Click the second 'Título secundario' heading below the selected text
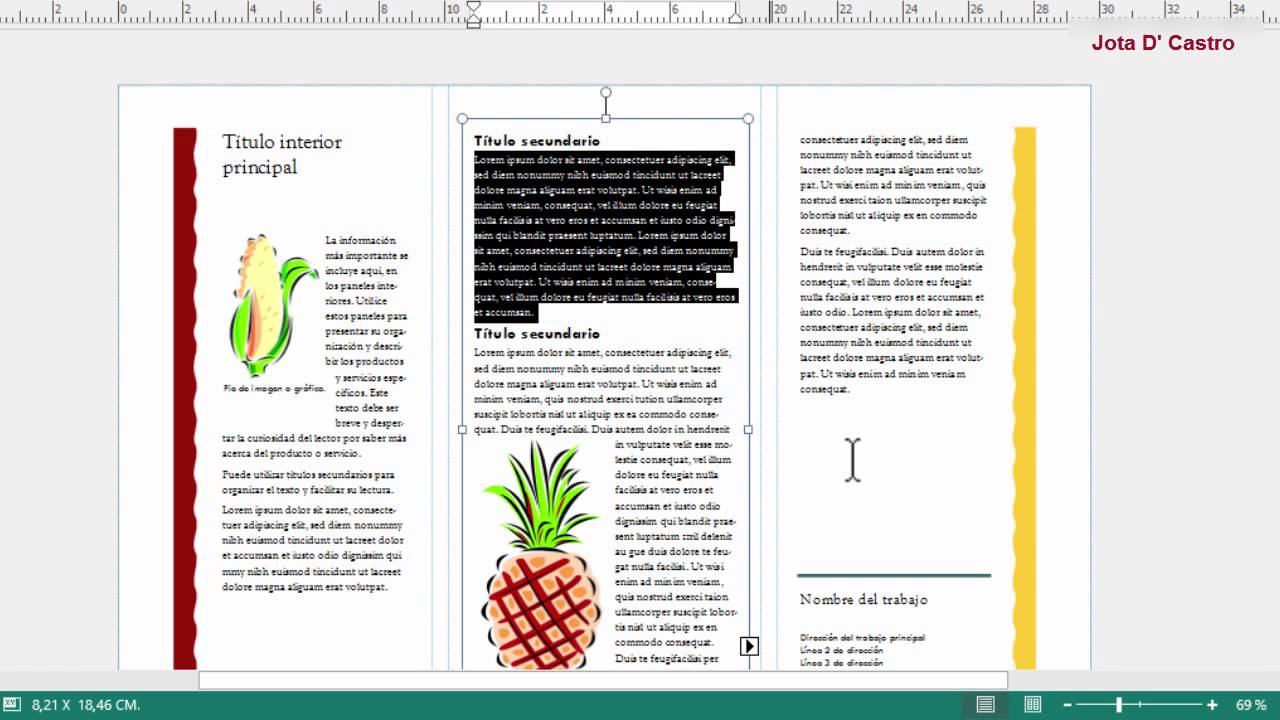This screenshot has width=1280, height=720. pyautogui.click(x=537, y=333)
